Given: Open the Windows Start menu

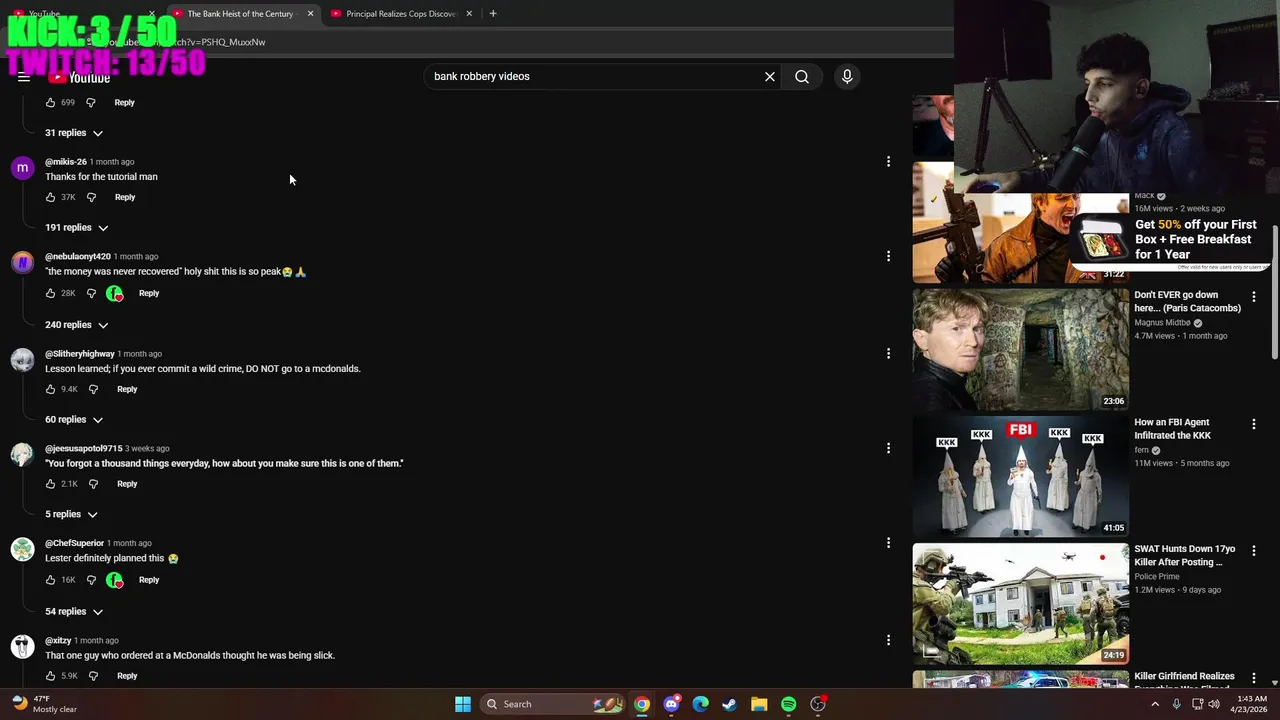Looking at the screenshot, I should coord(463,704).
